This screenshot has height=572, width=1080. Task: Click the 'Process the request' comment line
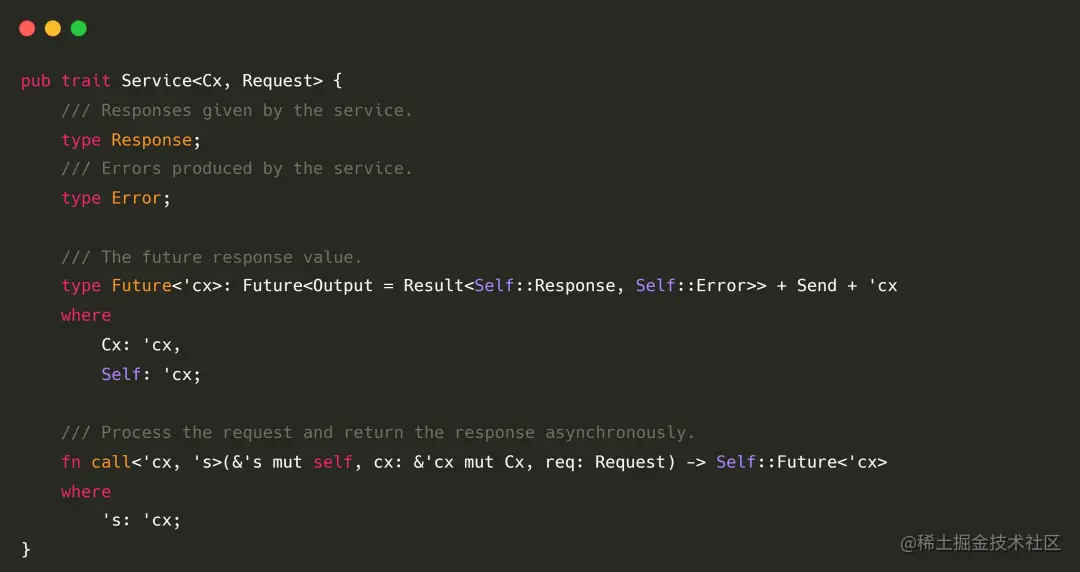[x=378, y=433]
